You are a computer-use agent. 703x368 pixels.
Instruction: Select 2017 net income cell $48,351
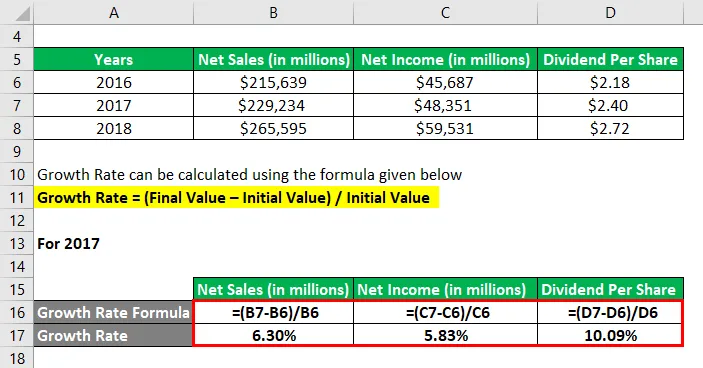click(x=445, y=105)
